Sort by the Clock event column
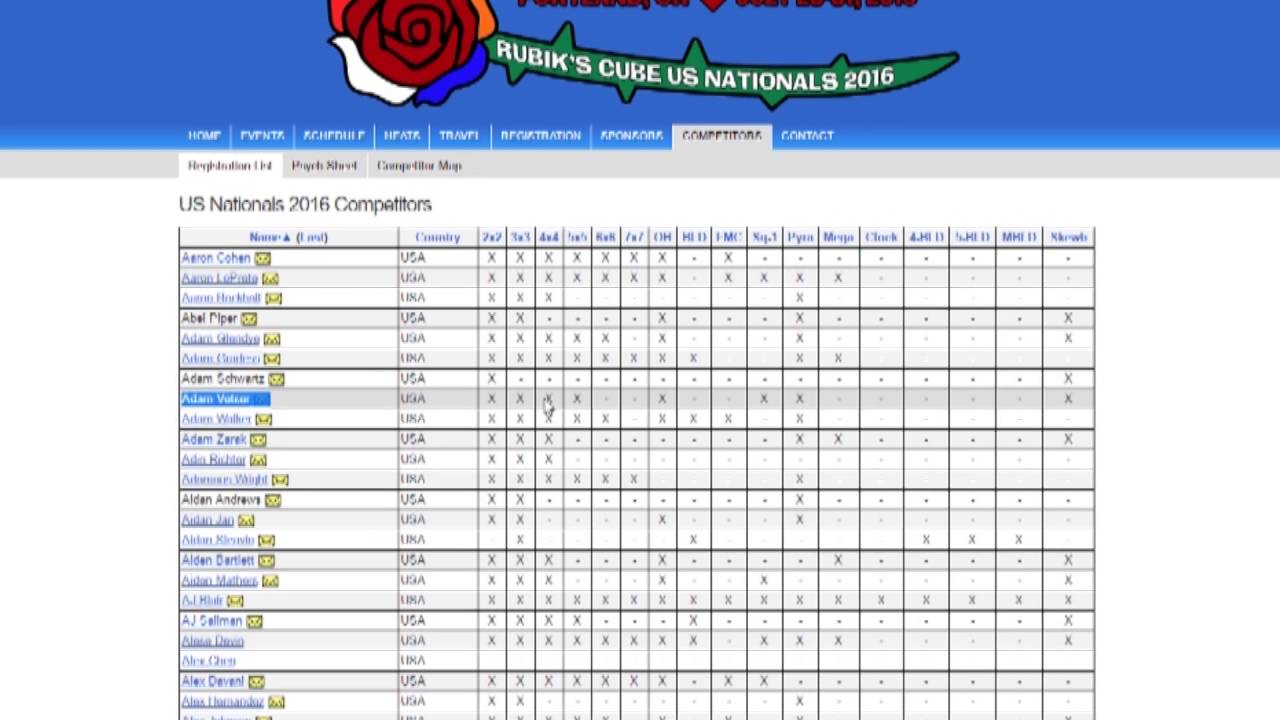1280x720 pixels. (x=881, y=237)
